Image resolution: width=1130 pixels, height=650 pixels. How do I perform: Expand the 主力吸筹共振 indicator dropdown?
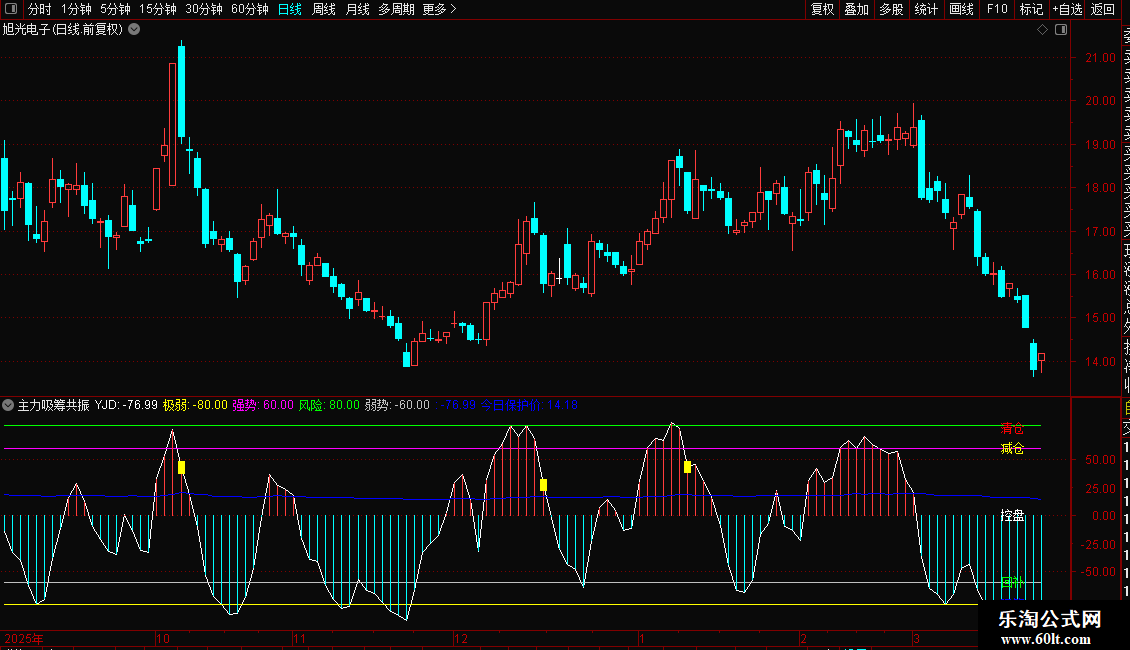pos(9,405)
